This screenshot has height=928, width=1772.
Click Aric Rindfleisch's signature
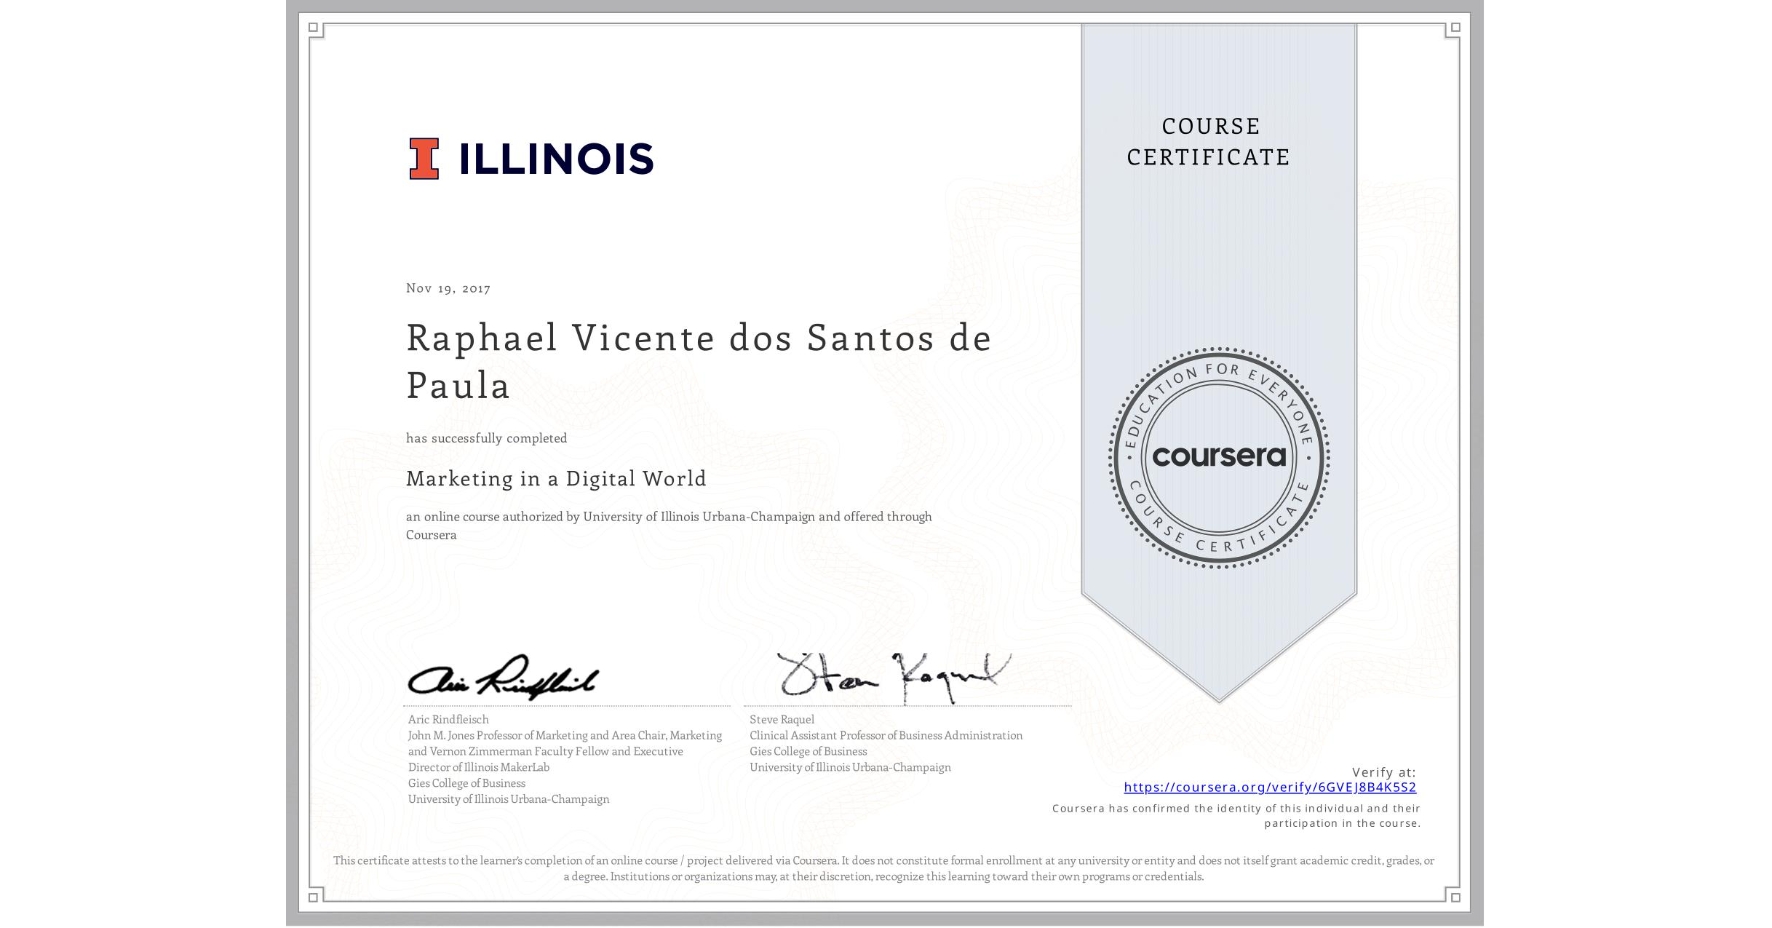pyautogui.click(x=503, y=678)
